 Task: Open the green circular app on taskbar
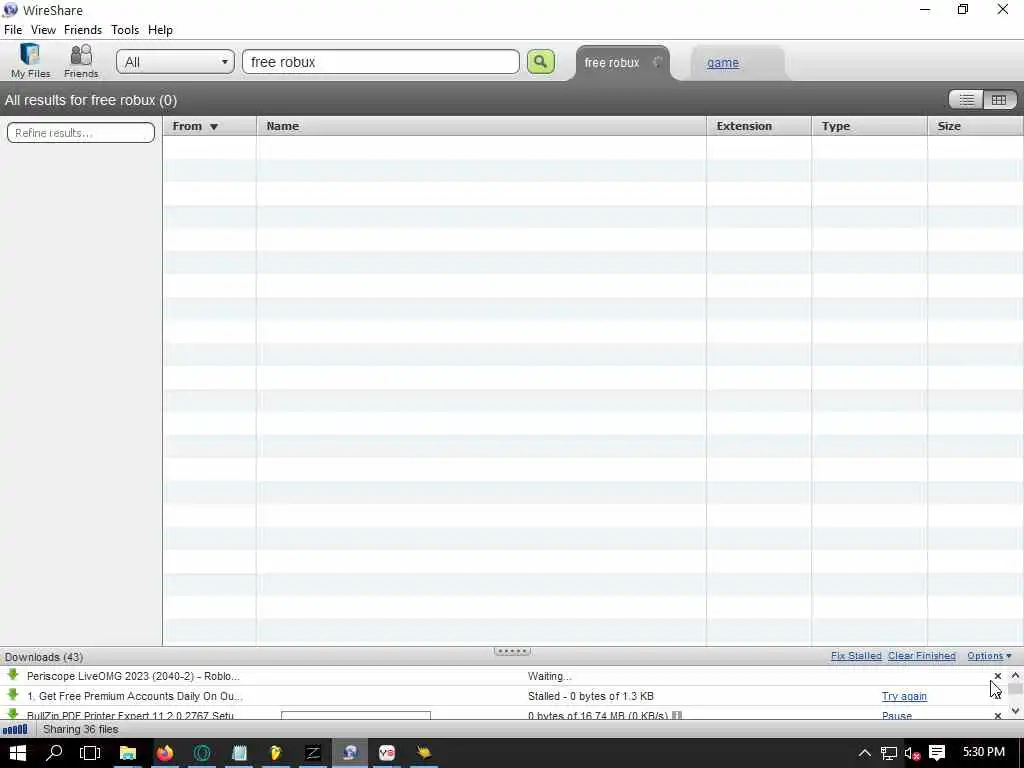coord(202,753)
